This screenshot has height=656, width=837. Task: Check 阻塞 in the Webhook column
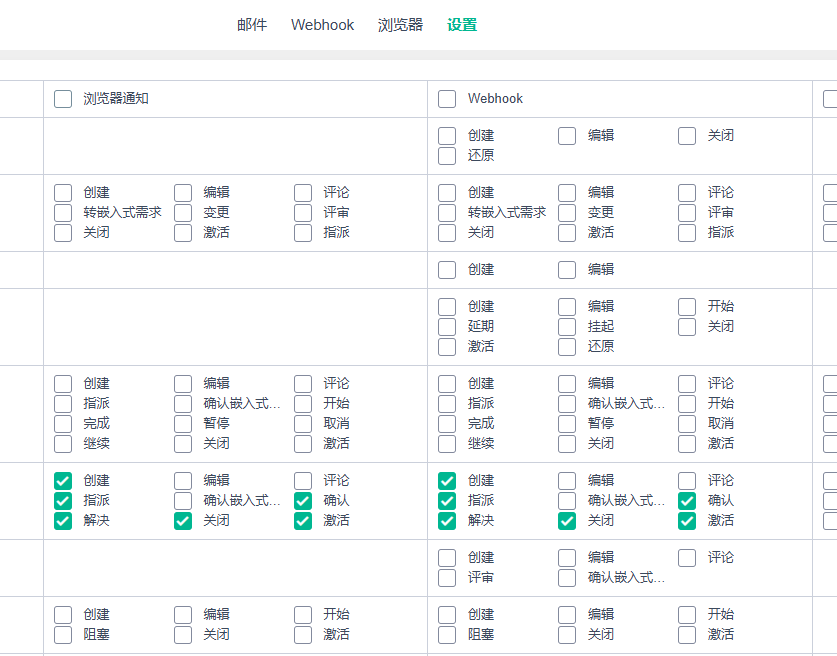click(x=448, y=635)
